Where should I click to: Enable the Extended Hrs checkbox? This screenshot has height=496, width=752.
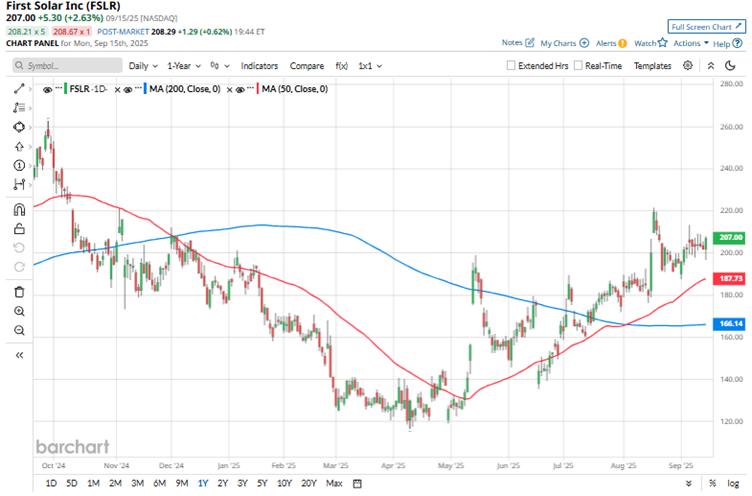coord(511,65)
